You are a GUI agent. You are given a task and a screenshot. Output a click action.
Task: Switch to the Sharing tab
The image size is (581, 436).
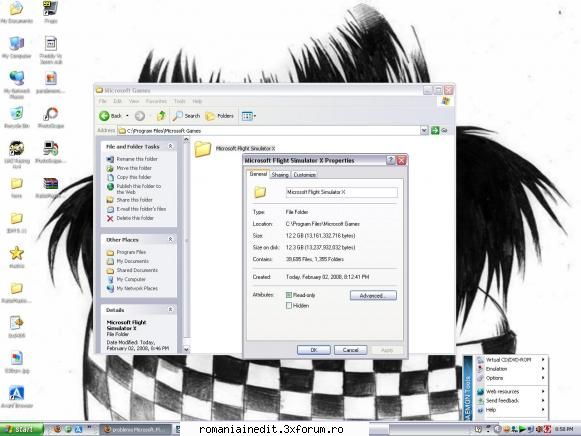click(x=280, y=175)
